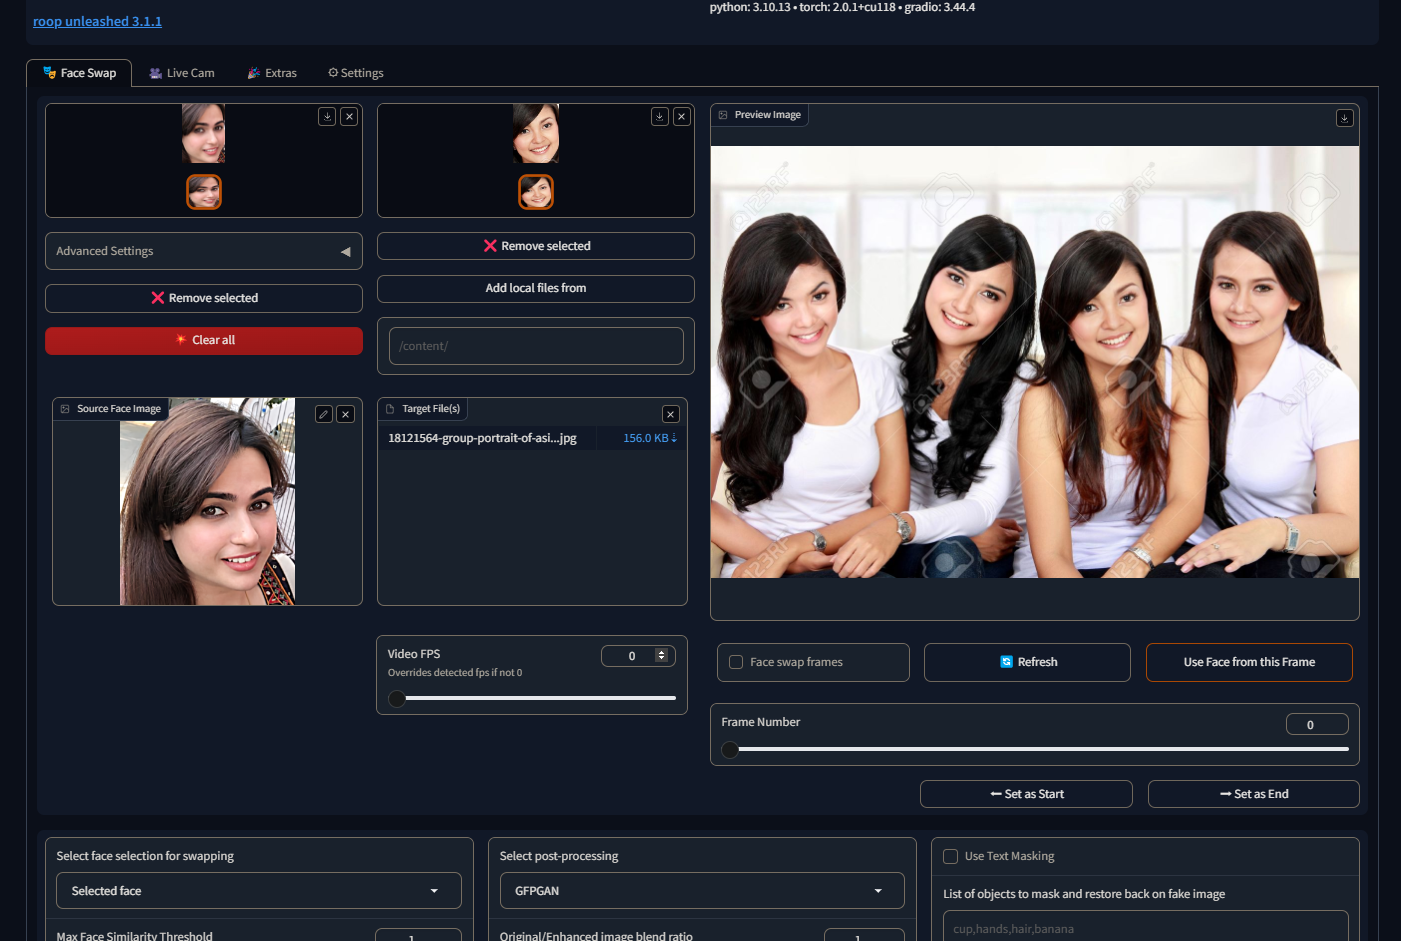The image size is (1401, 941).
Task: Open the post-processing GFPGAN dropdown
Action: 701,890
